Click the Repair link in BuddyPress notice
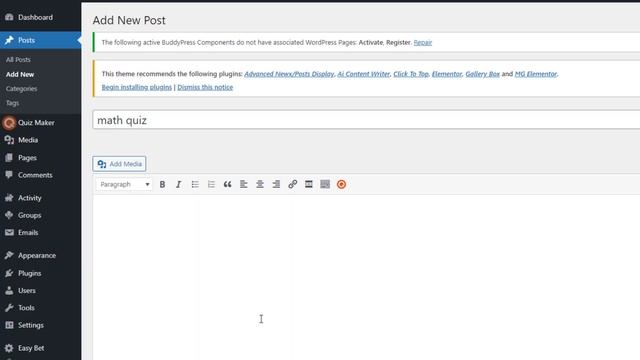The width and height of the screenshot is (640, 360). click(x=422, y=42)
